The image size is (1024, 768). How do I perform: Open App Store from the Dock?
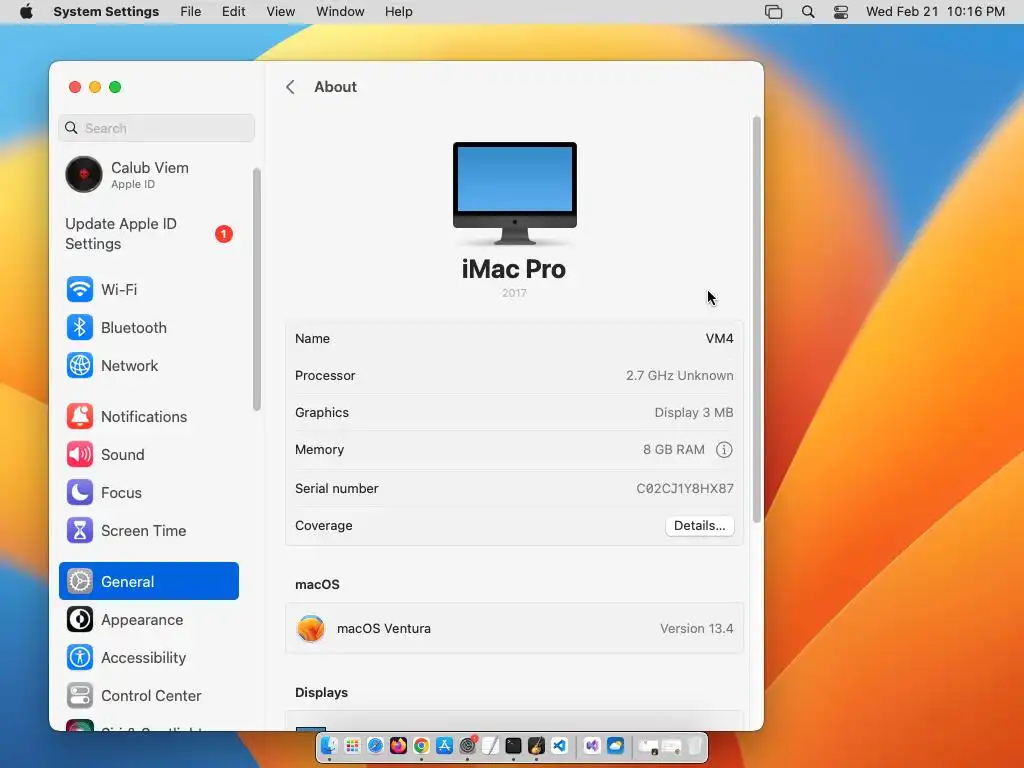point(445,746)
